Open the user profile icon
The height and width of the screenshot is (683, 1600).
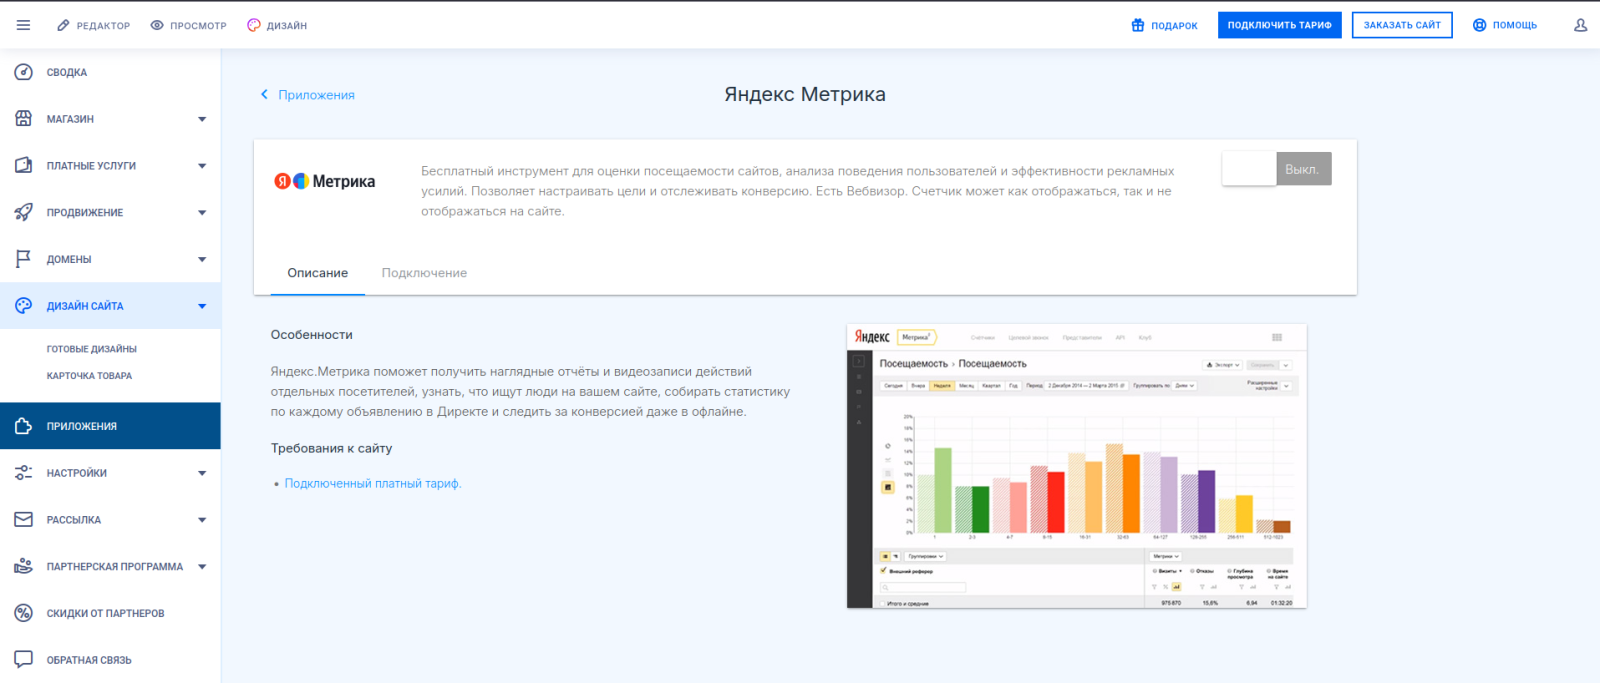1580,25
